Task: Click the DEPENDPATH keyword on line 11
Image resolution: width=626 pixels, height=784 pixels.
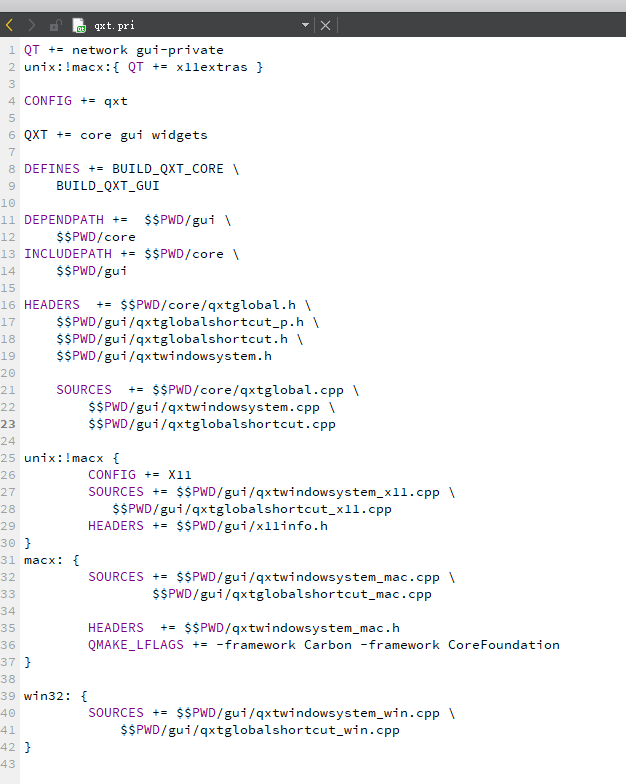Action: click(x=64, y=220)
